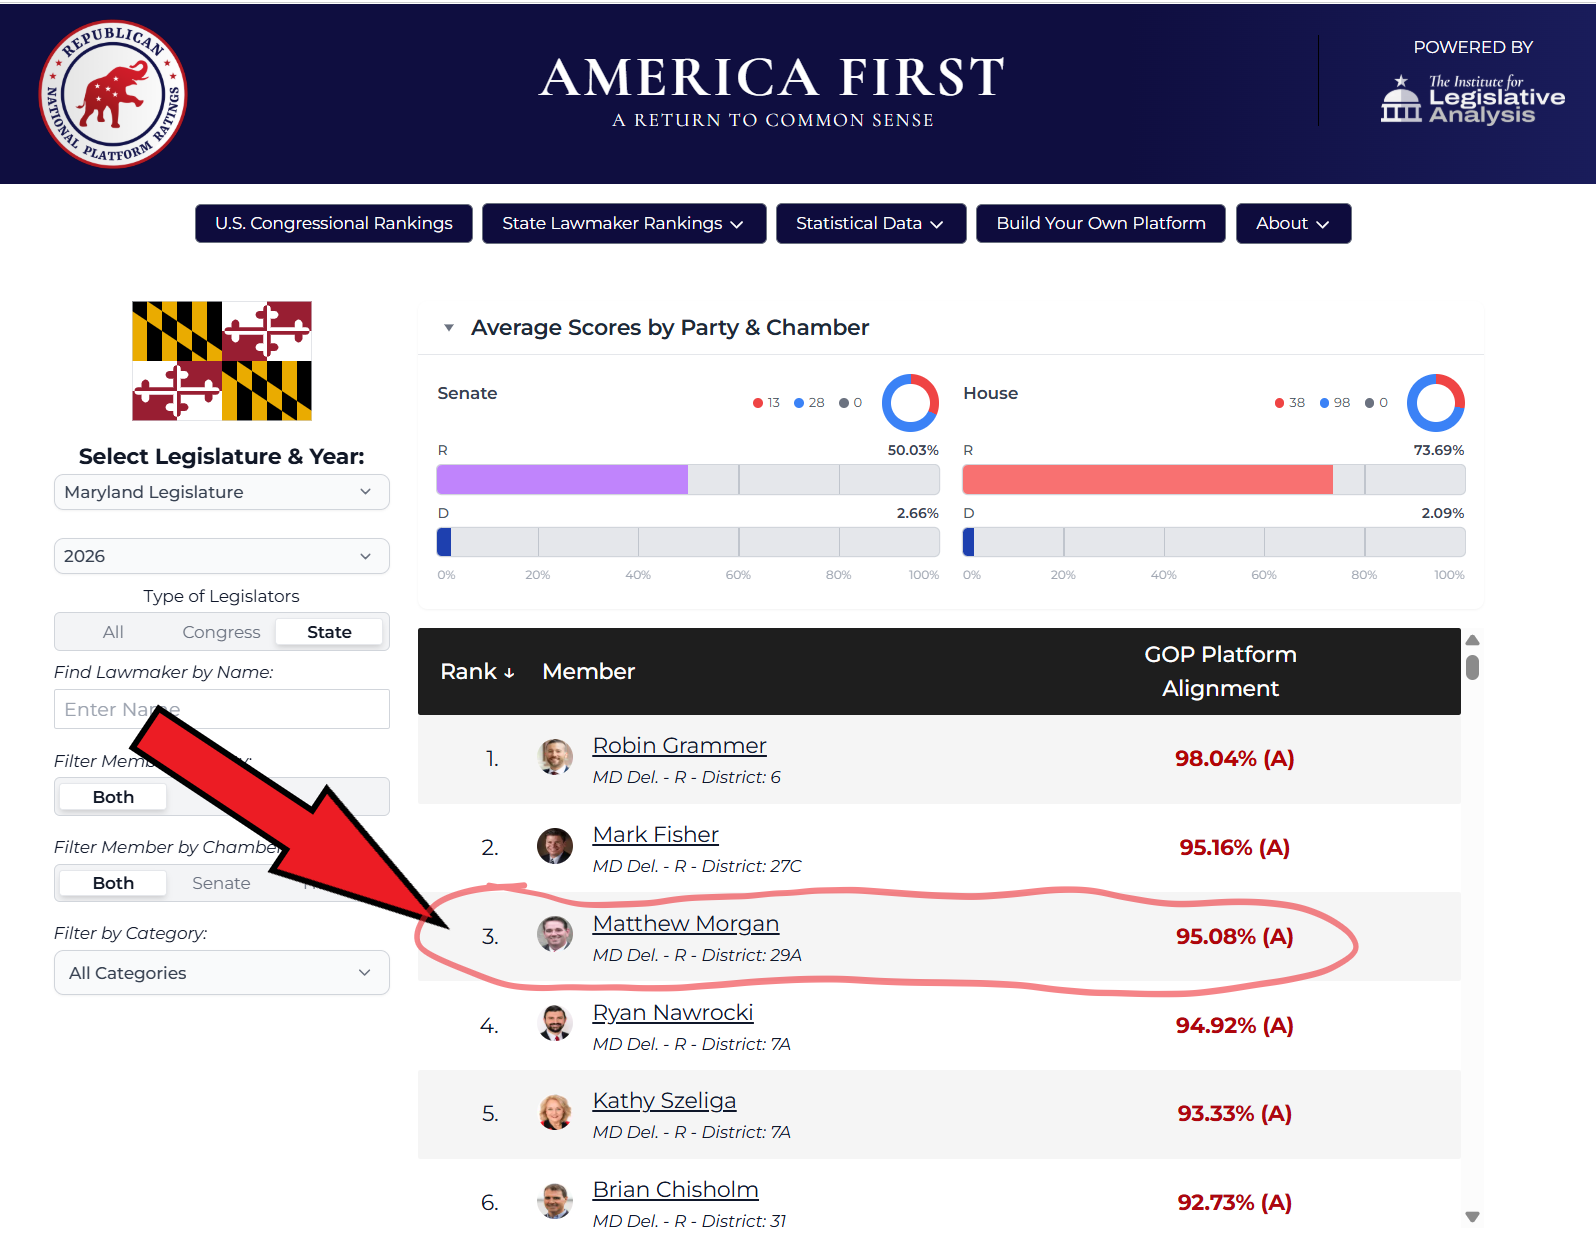The image size is (1596, 1242).
Task: Open the Statistical Data menu
Action: 871,223
